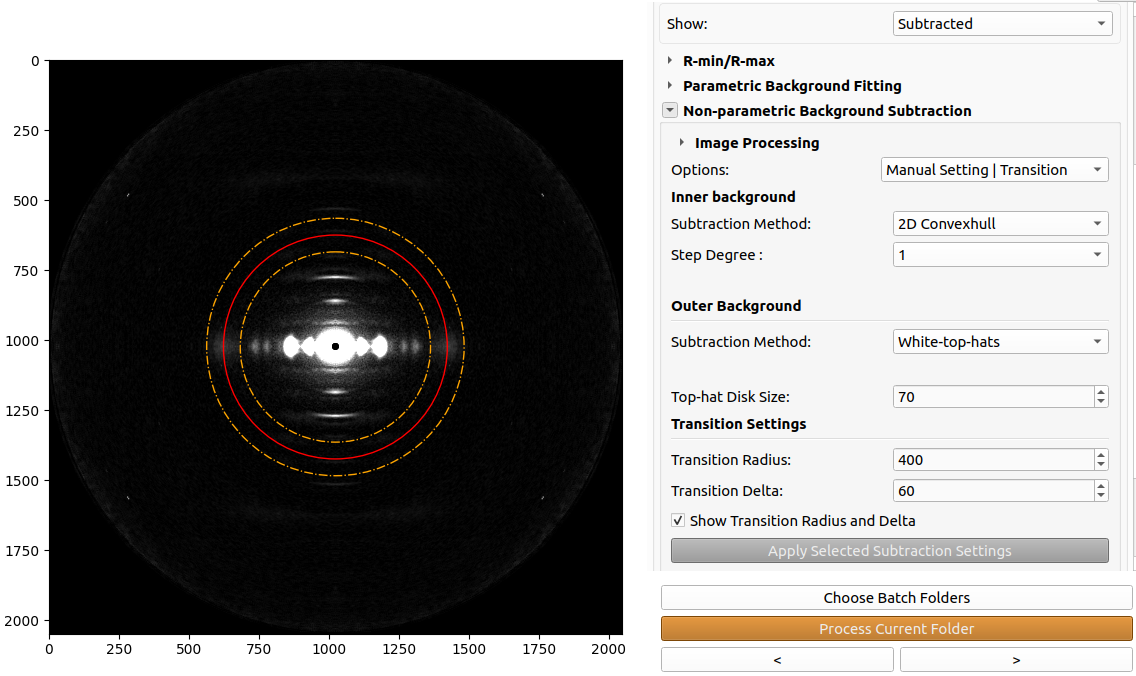Decrease Transition Delta with down arrow
1136x676 pixels.
(1100, 496)
